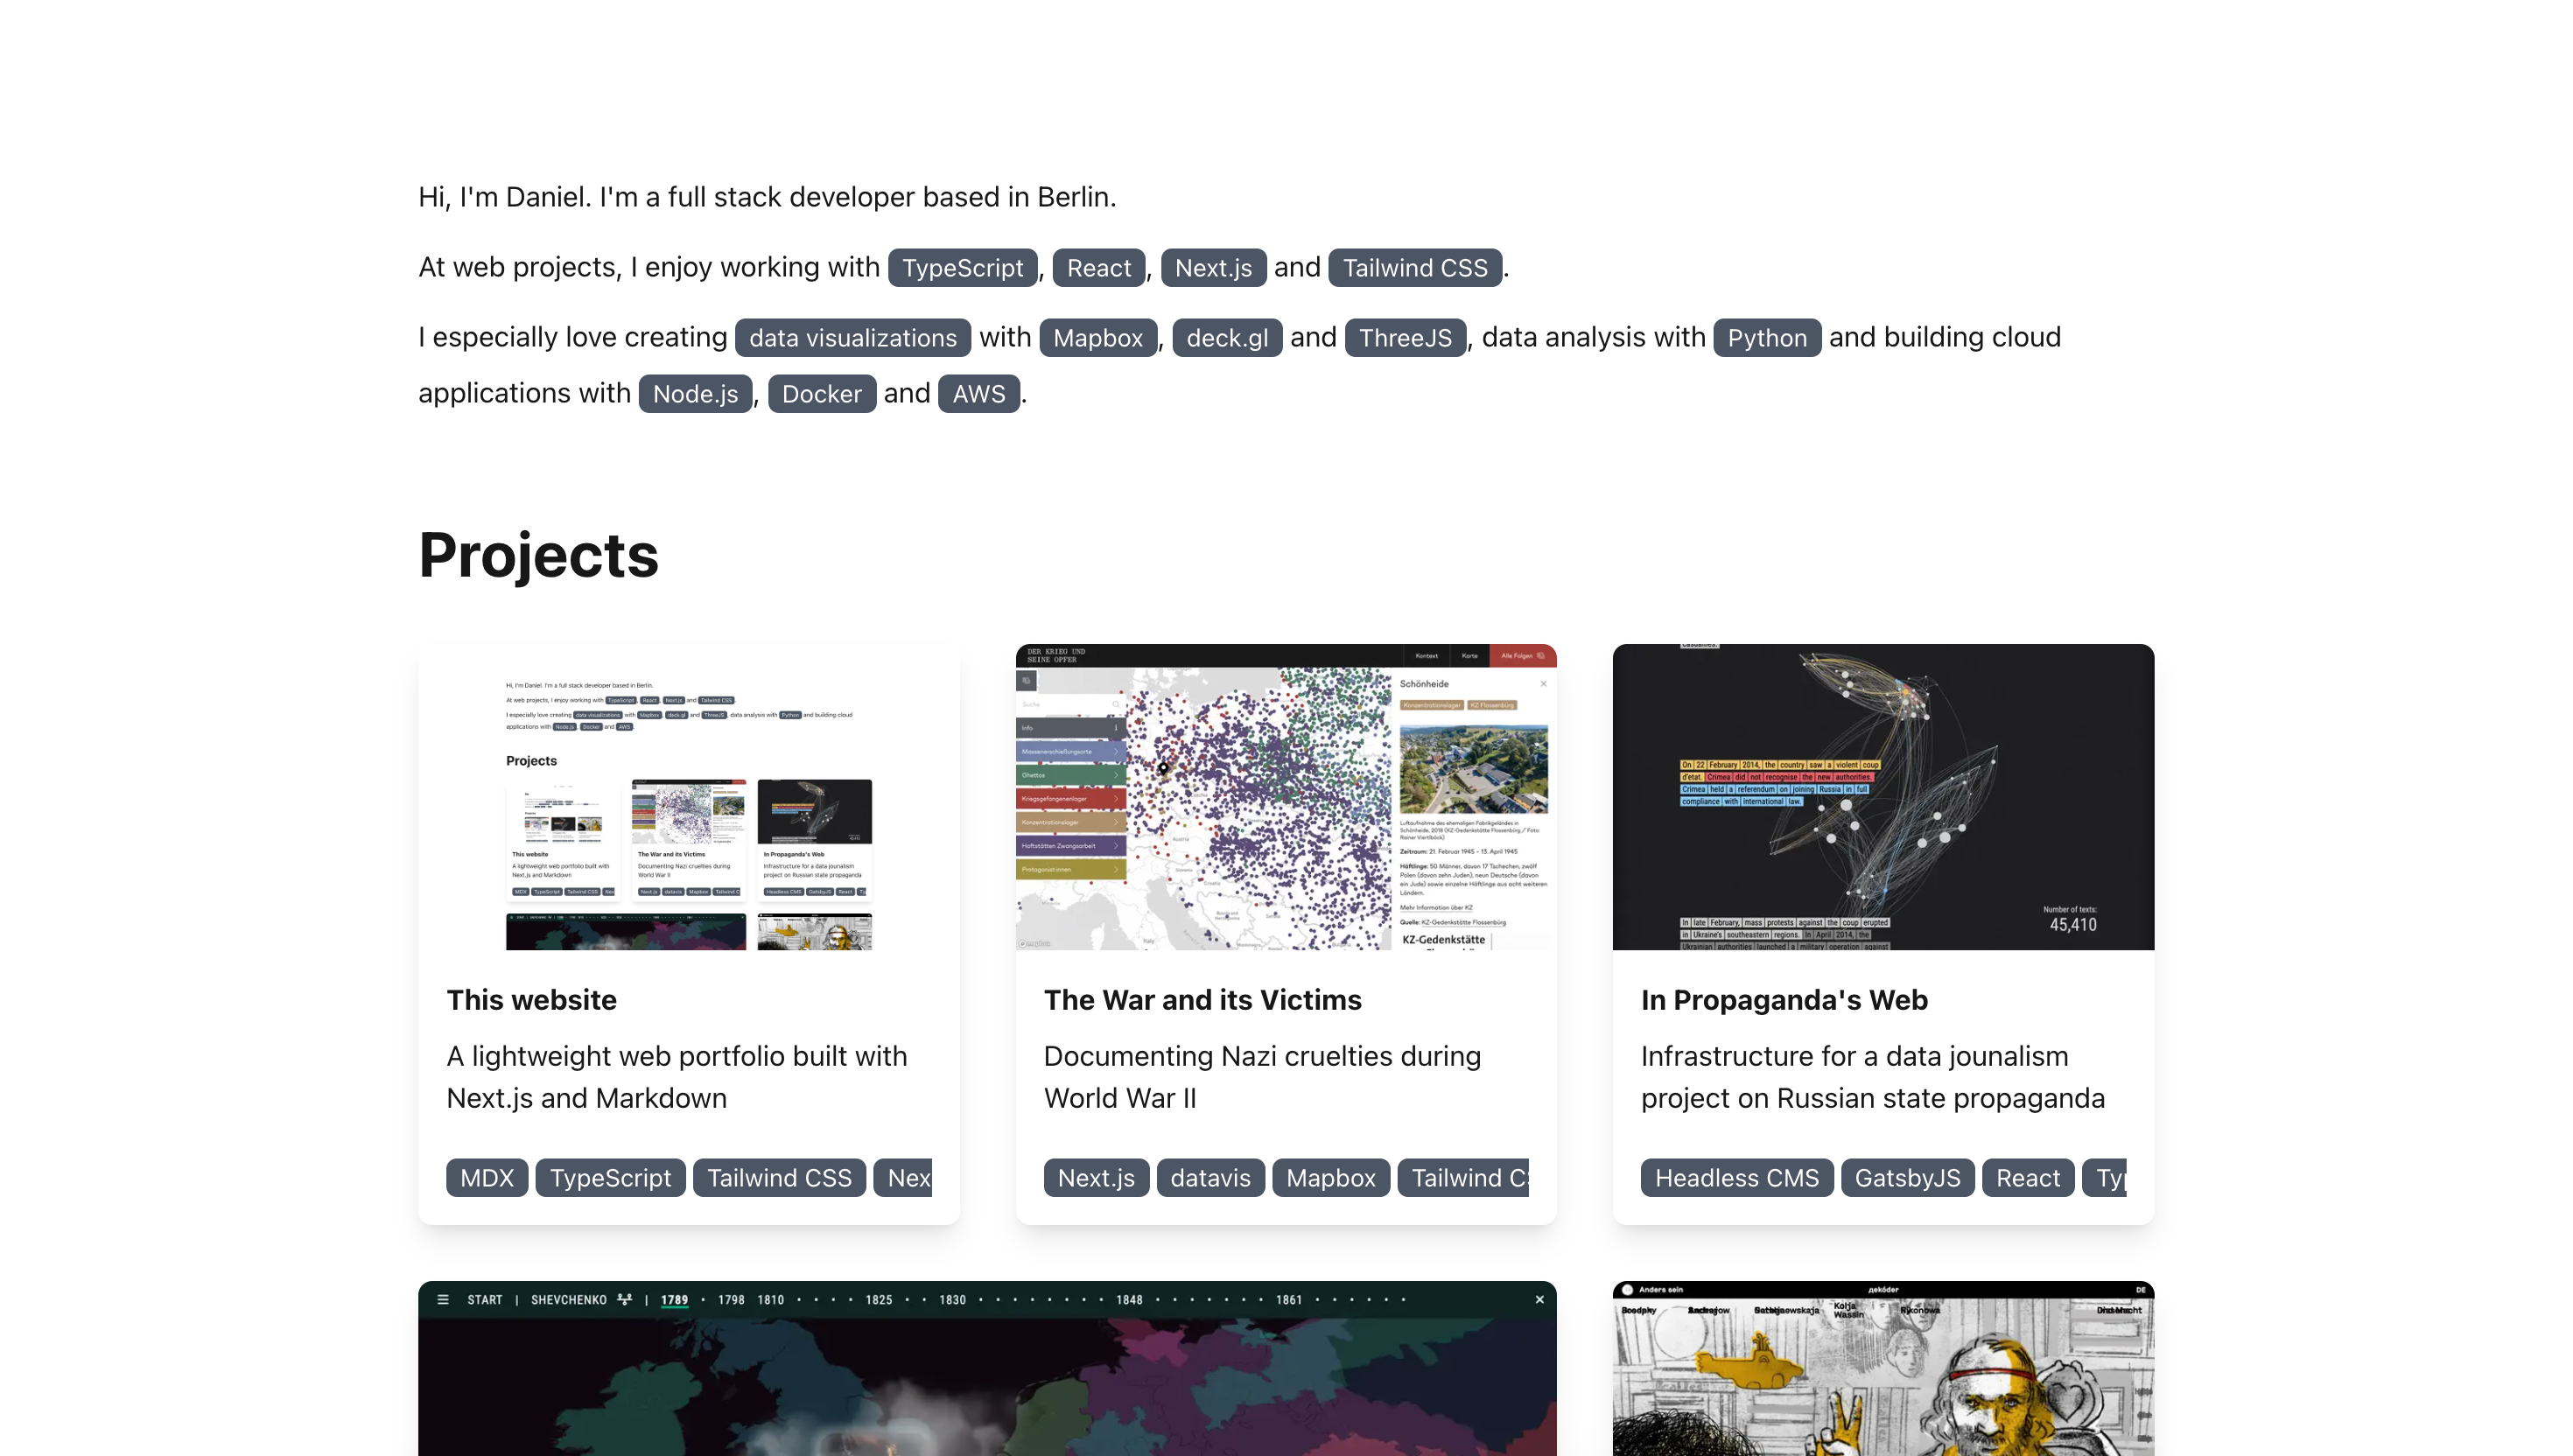Click the AWS tag
Viewport: 2573px width, 1456px height.
point(978,394)
